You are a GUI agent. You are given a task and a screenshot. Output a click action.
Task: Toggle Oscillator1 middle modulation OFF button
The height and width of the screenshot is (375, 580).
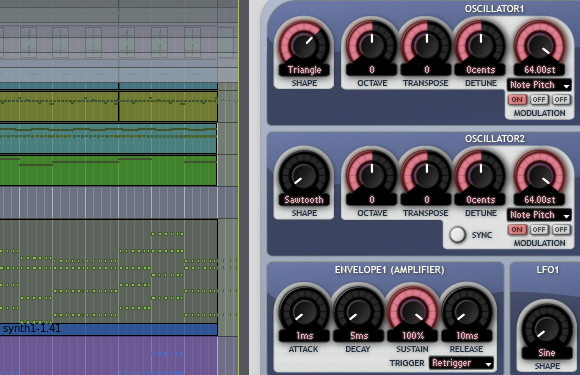[539, 99]
